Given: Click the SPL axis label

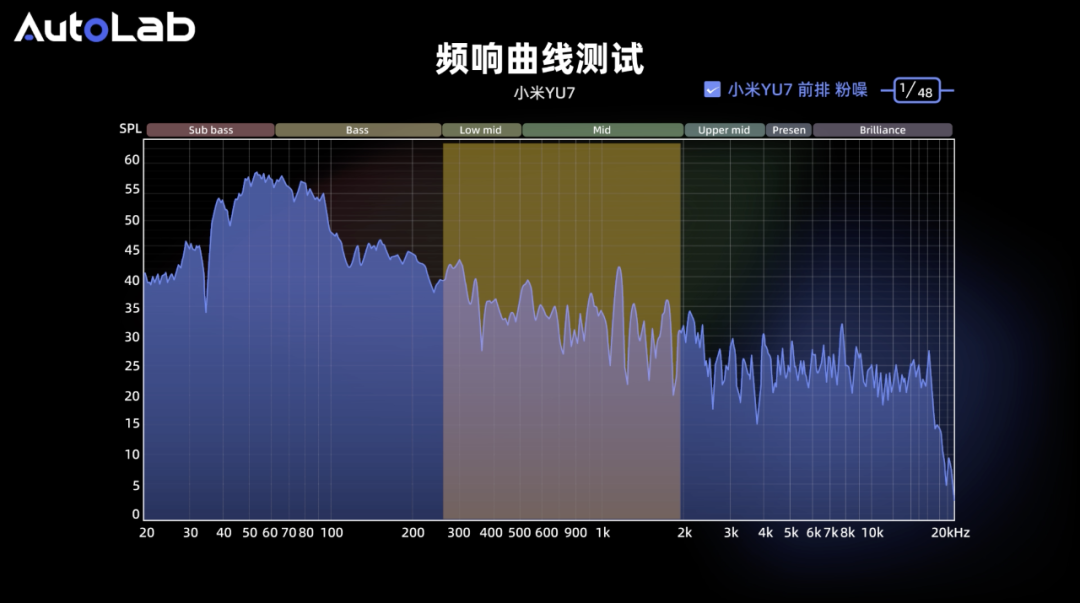Looking at the screenshot, I should [x=130, y=129].
